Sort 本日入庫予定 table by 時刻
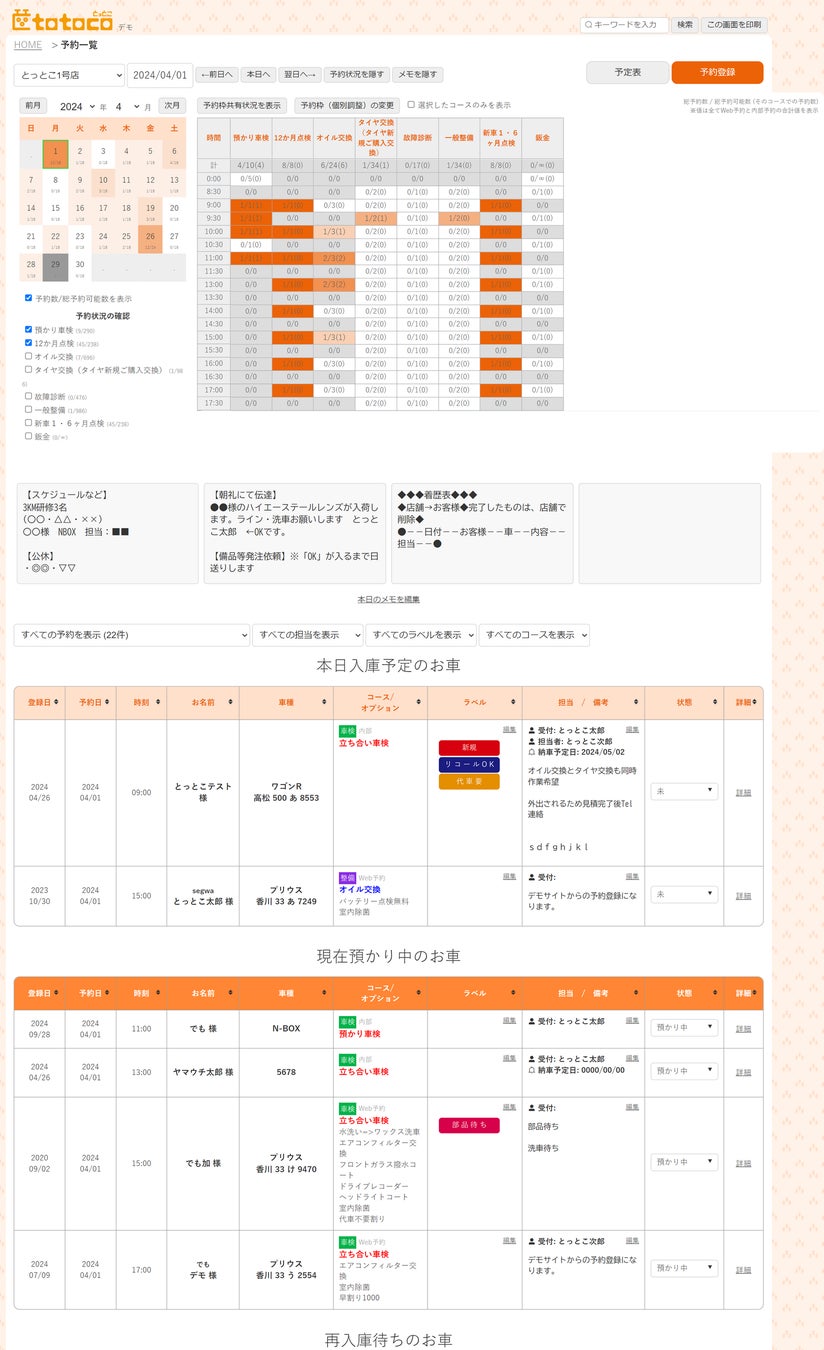This screenshot has width=824, height=1350. tap(141, 702)
